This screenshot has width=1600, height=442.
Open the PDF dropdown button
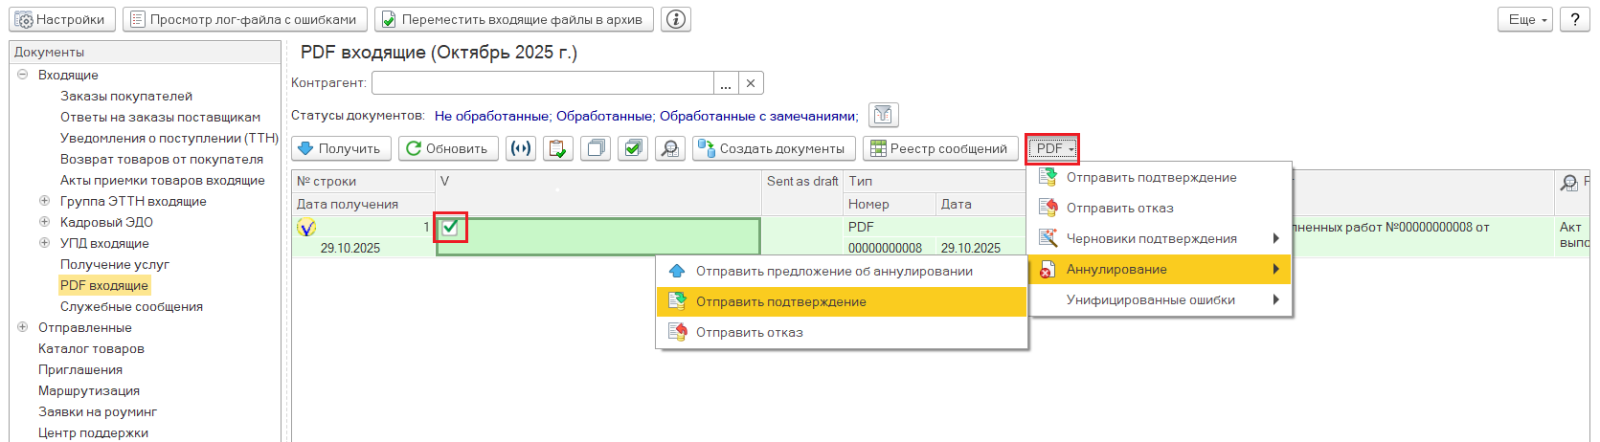(1053, 148)
